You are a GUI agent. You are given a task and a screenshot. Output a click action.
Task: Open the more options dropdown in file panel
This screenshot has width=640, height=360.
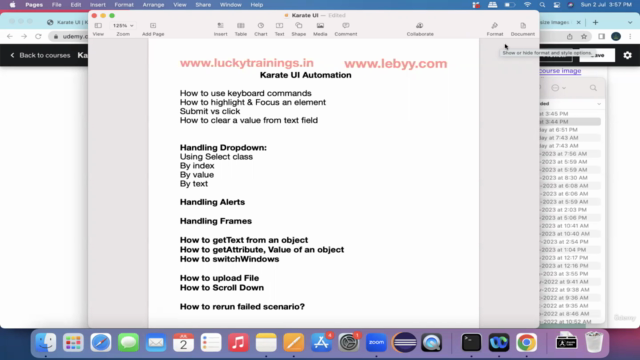[x=558, y=88]
